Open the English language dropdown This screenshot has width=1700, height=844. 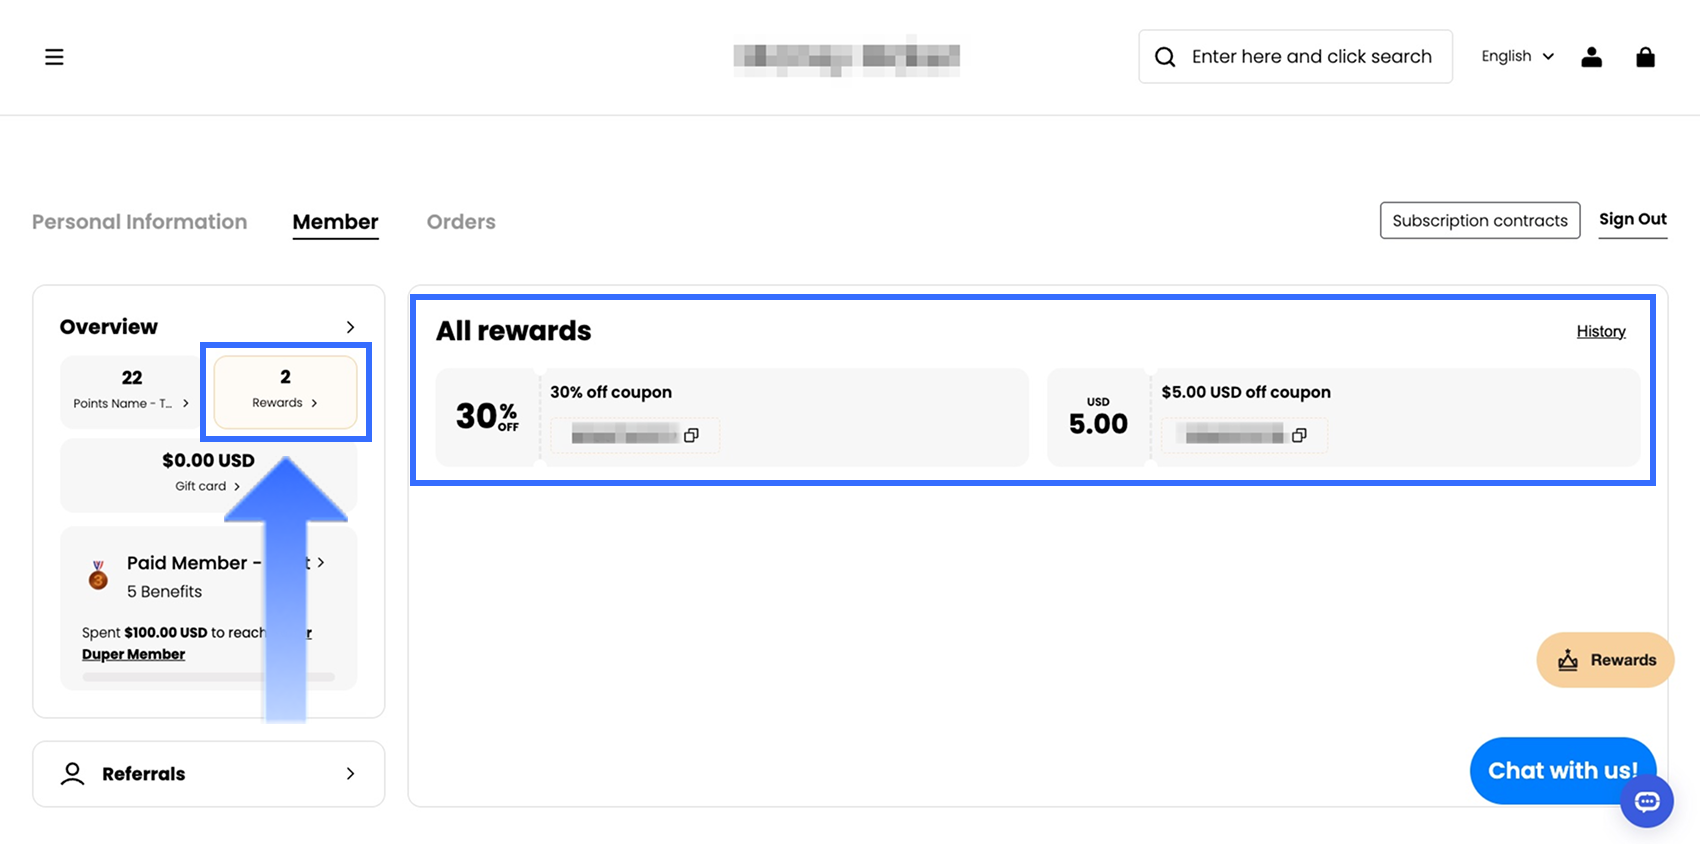coord(1517,57)
